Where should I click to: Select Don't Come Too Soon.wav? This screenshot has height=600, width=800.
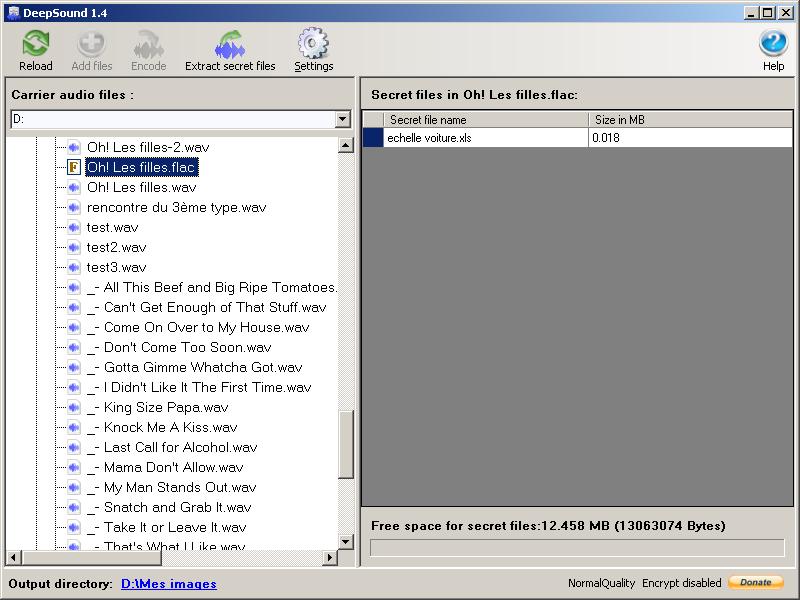pyautogui.click(x=179, y=347)
